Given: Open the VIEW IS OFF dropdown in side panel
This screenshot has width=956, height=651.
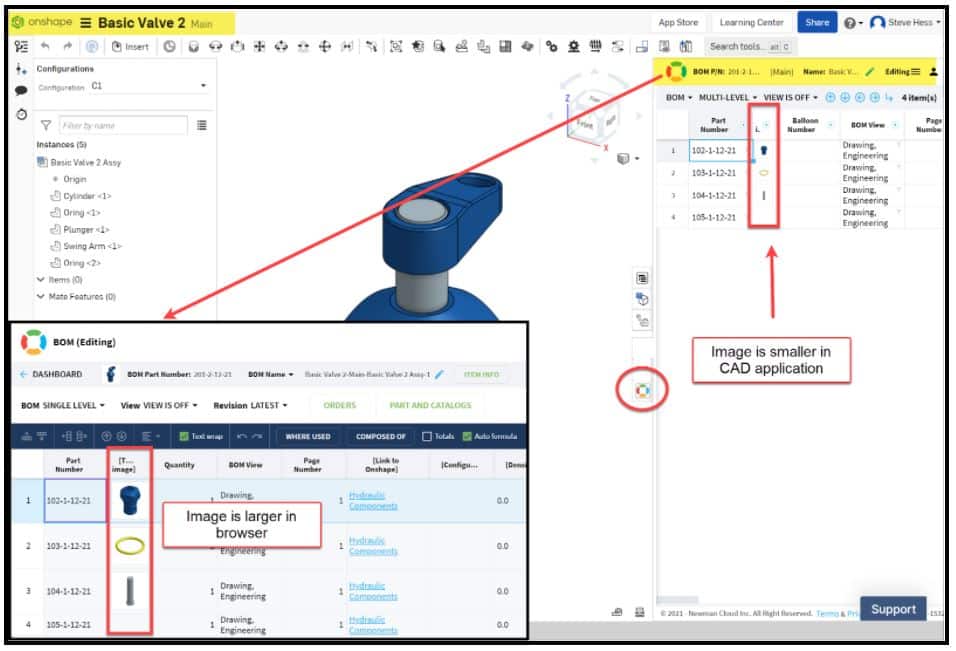Looking at the screenshot, I should tap(791, 98).
